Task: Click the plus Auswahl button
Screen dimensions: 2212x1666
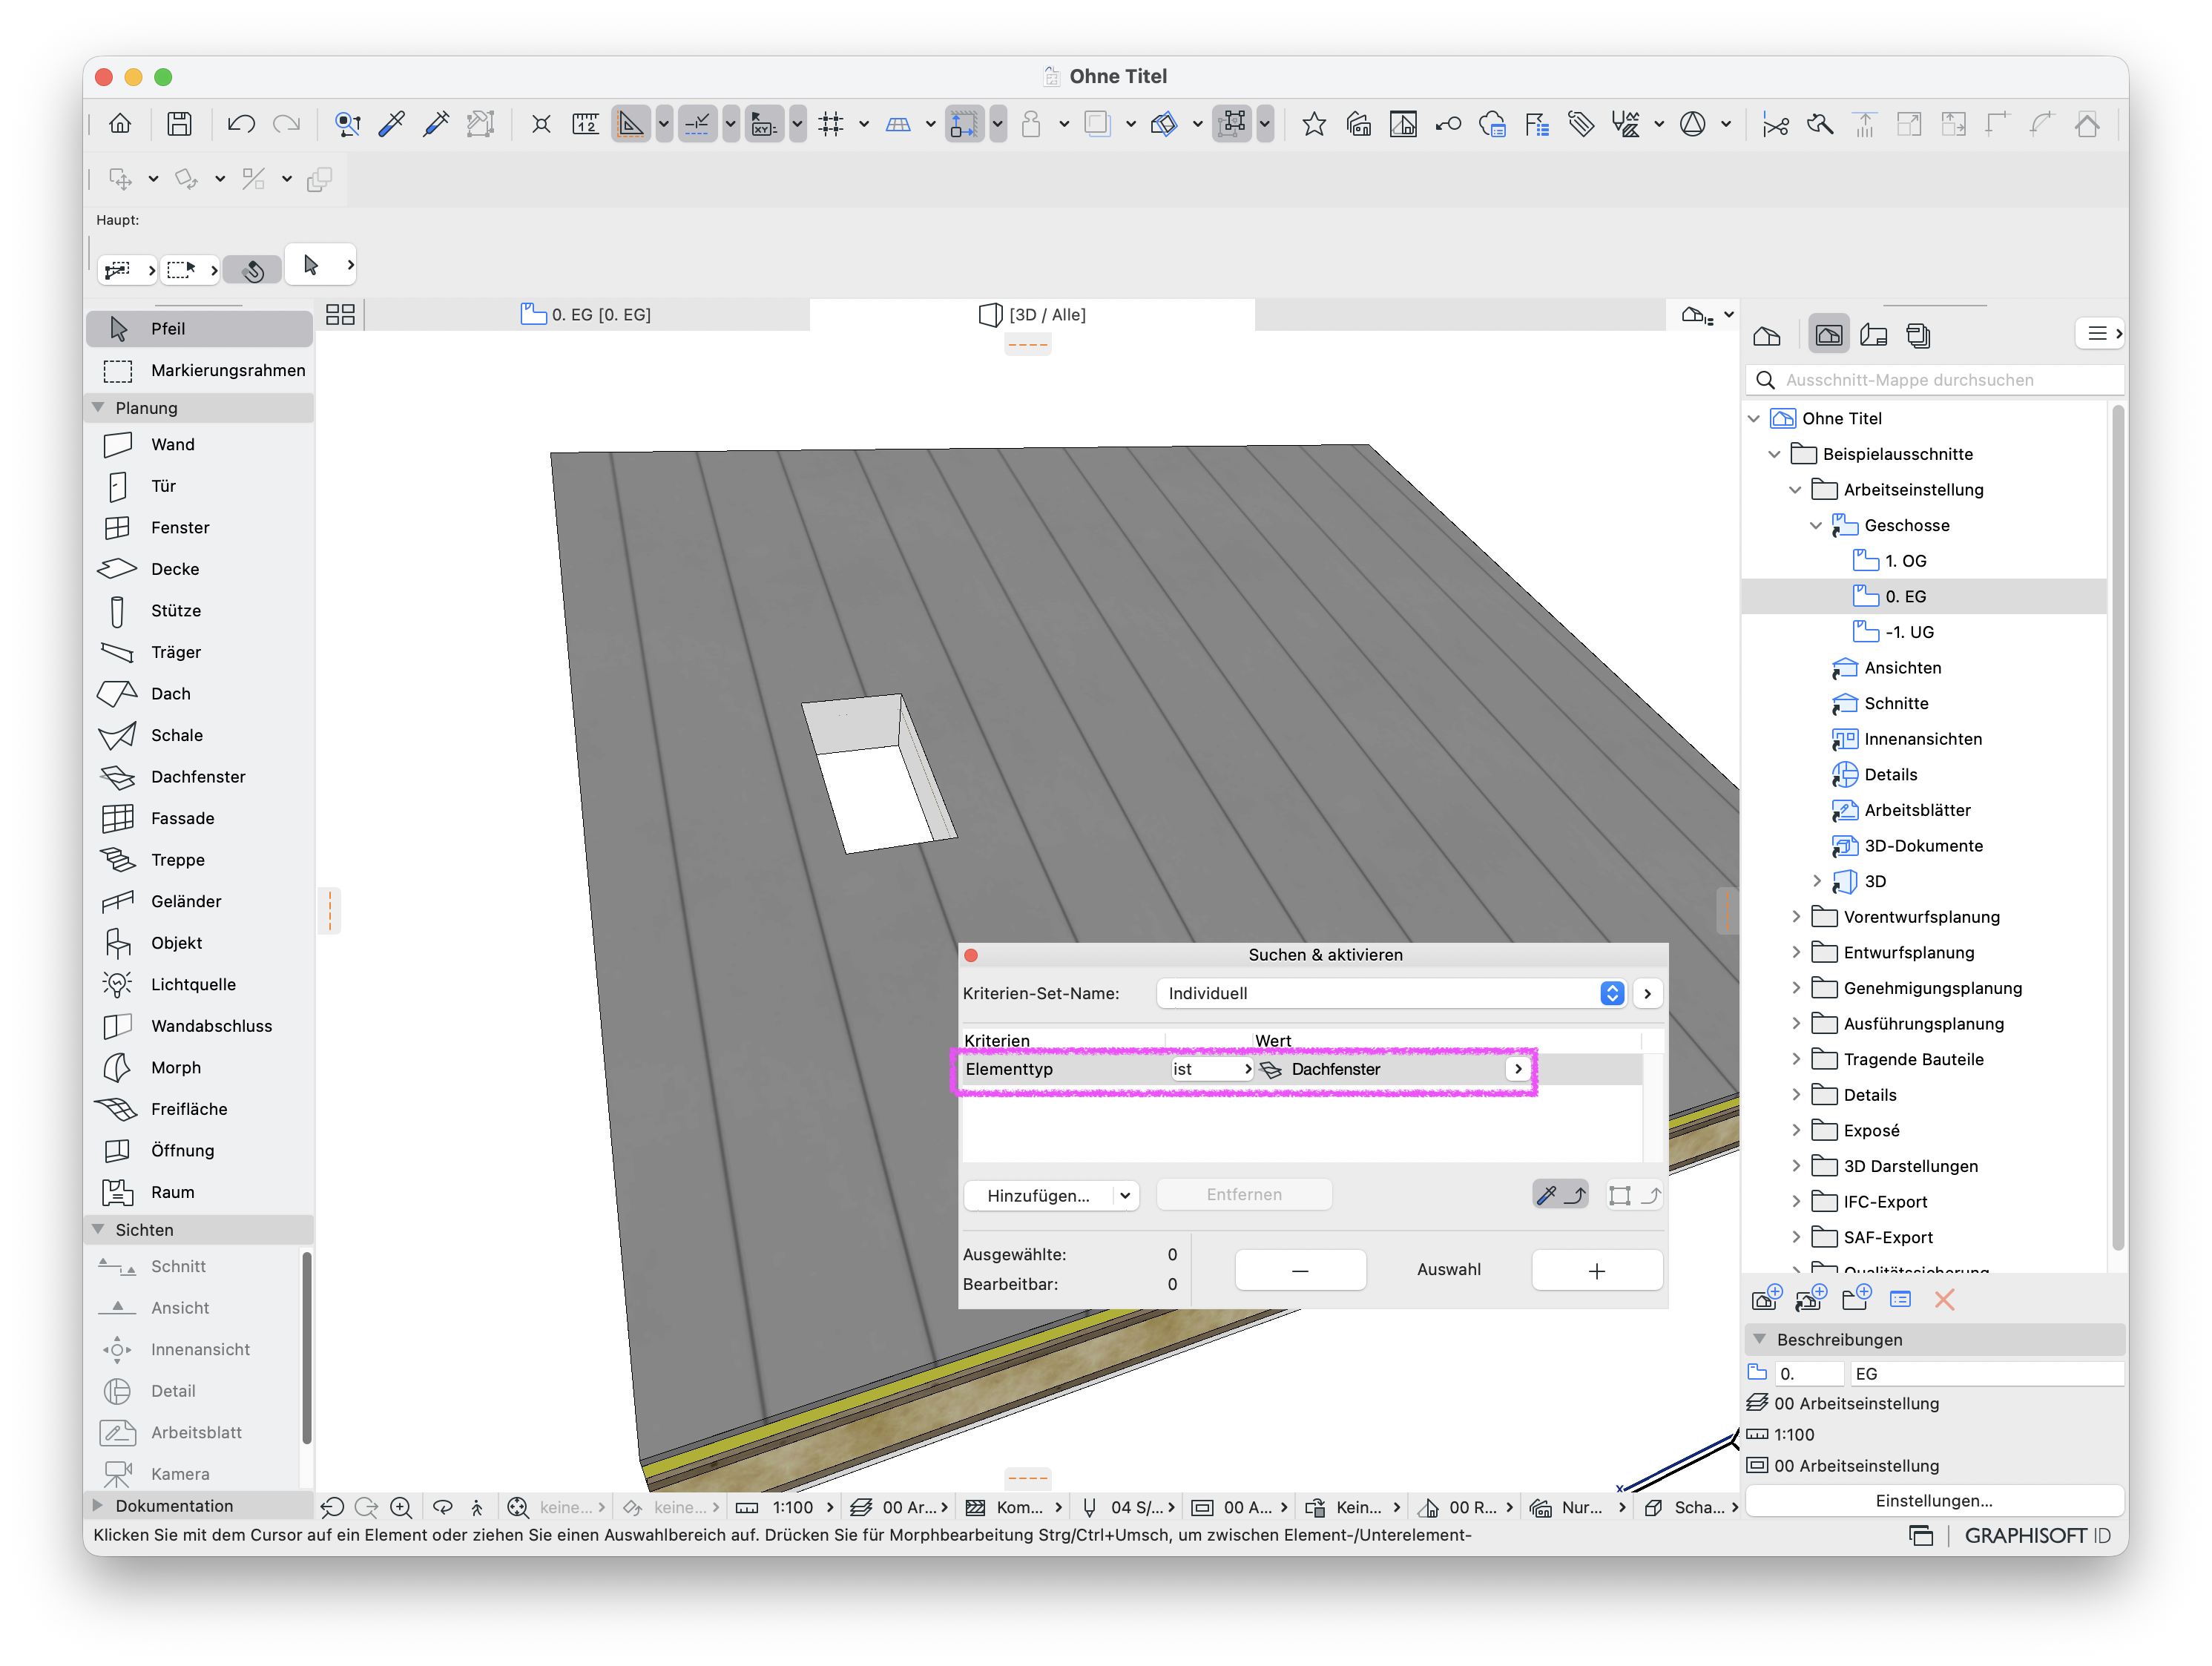Action: coord(1597,1270)
